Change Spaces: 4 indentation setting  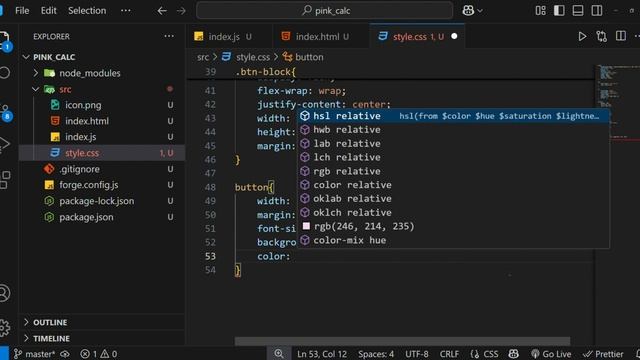(376, 354)
